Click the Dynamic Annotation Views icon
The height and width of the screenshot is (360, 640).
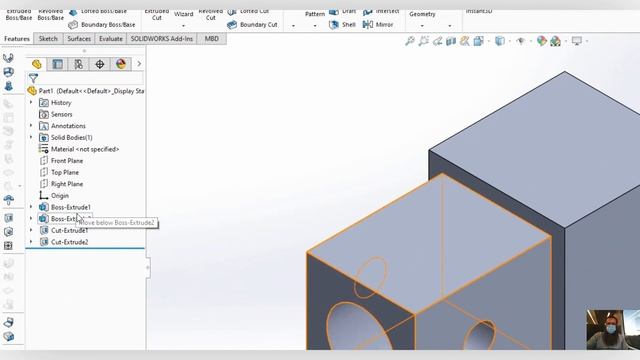[x=464, y=41]
